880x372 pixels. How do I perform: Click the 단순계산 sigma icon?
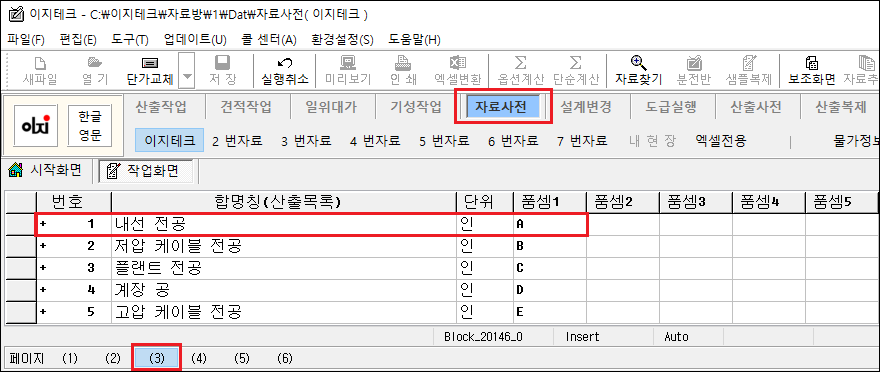tap(576, 62)
